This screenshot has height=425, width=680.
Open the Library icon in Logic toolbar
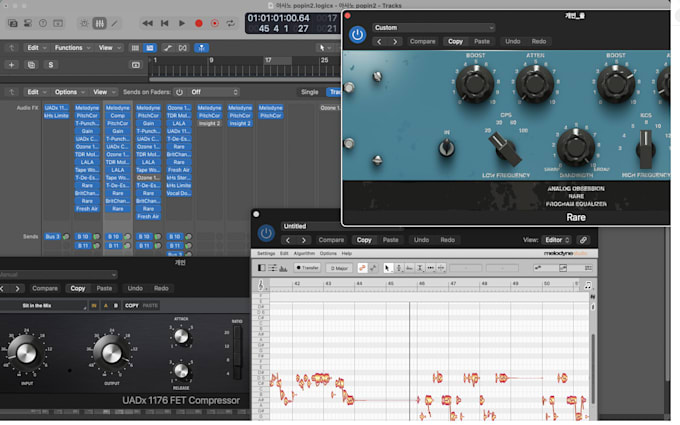[13, 23]
